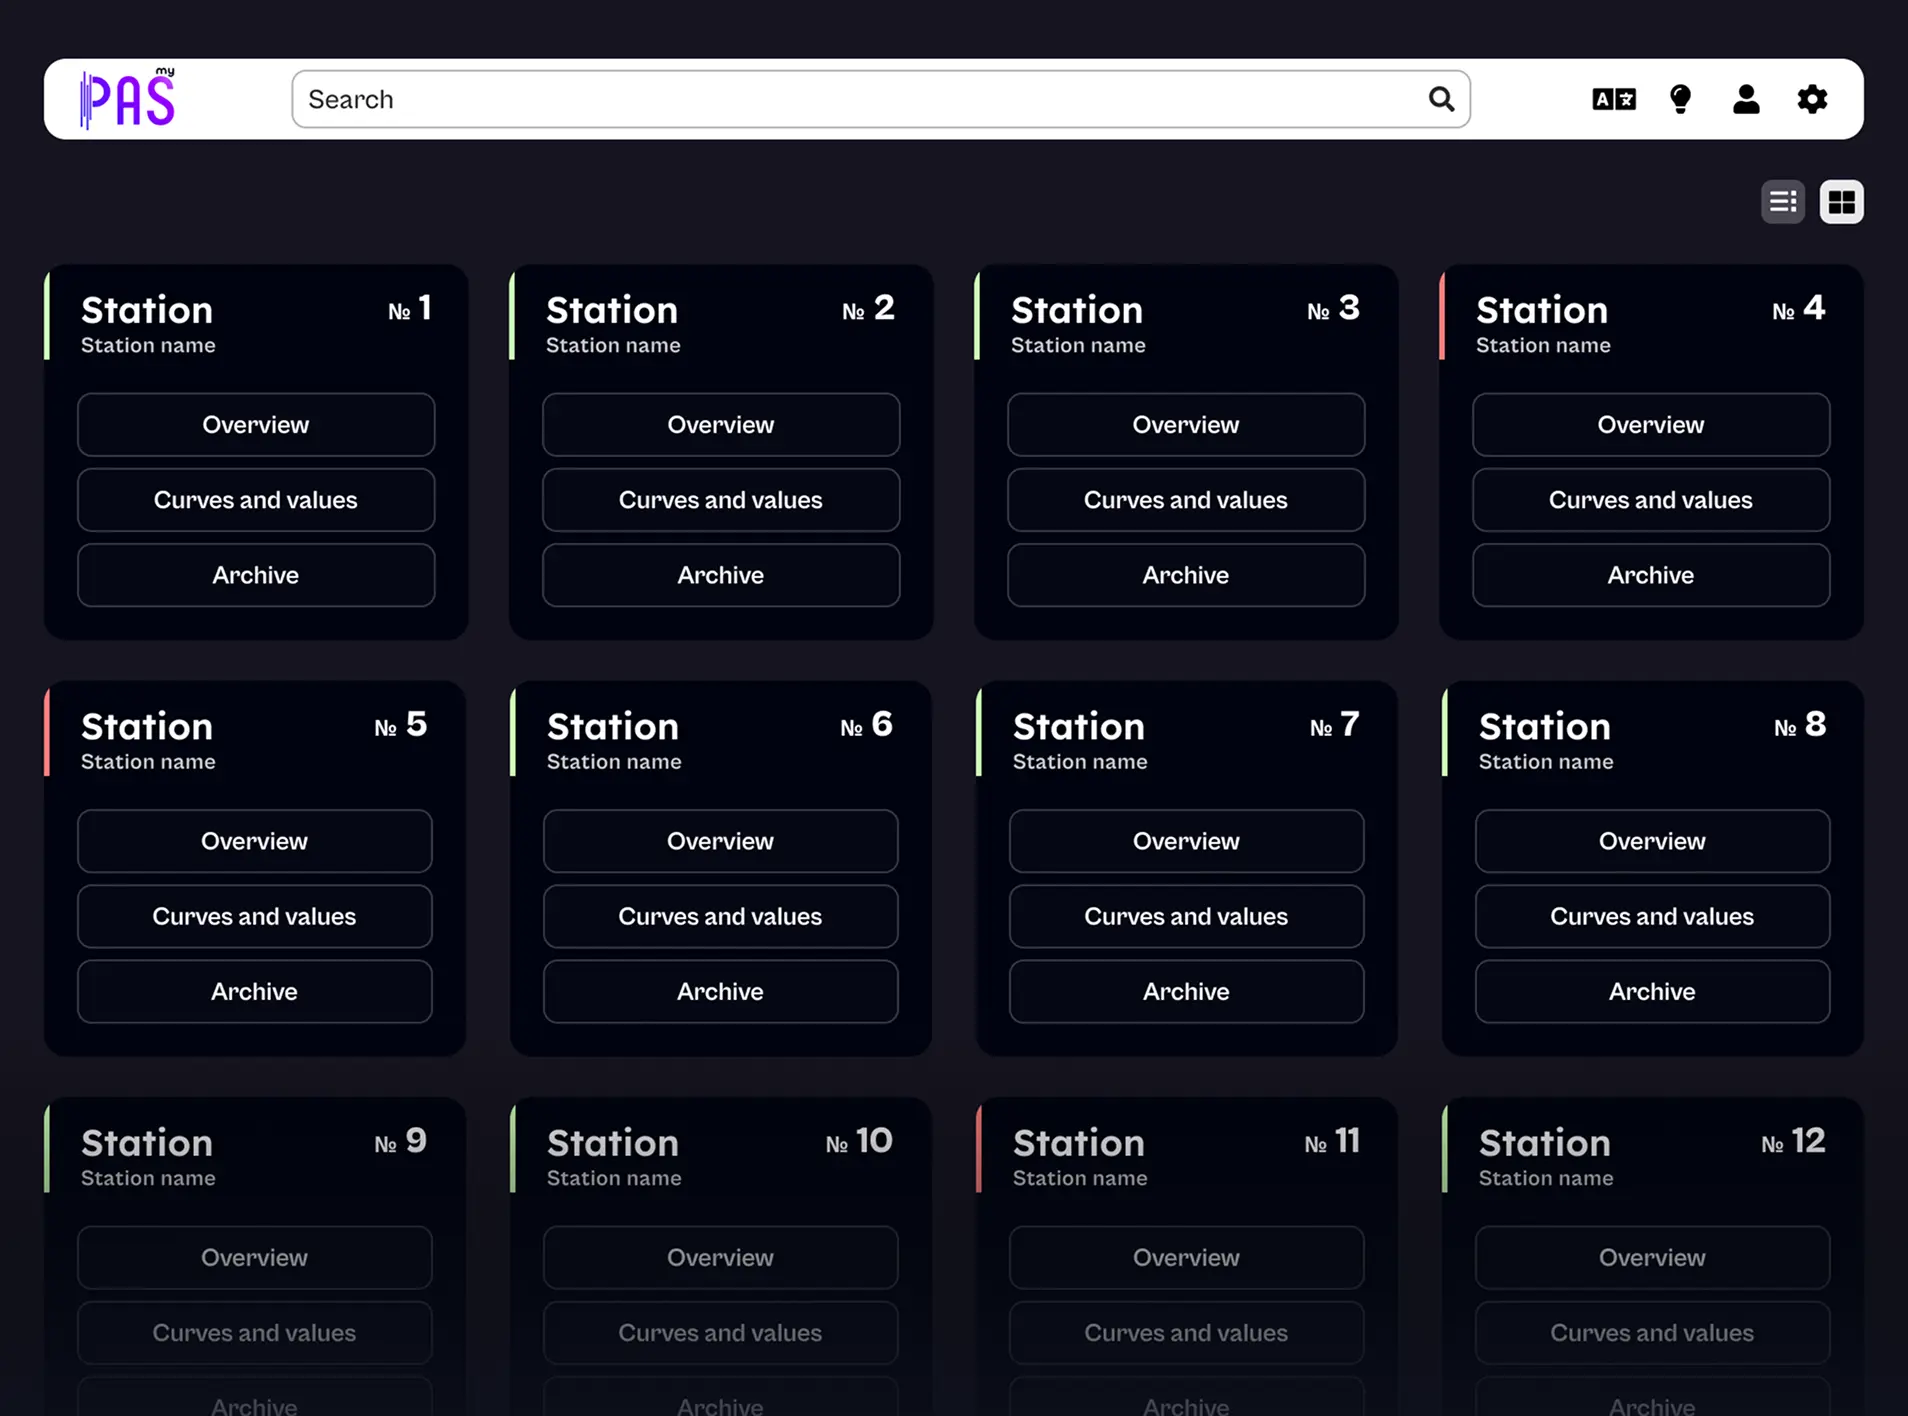The height and width of the screenshot is (1416, 1908).
Task: Open Curves and values for Station 7
Action: pos(1187,916)
